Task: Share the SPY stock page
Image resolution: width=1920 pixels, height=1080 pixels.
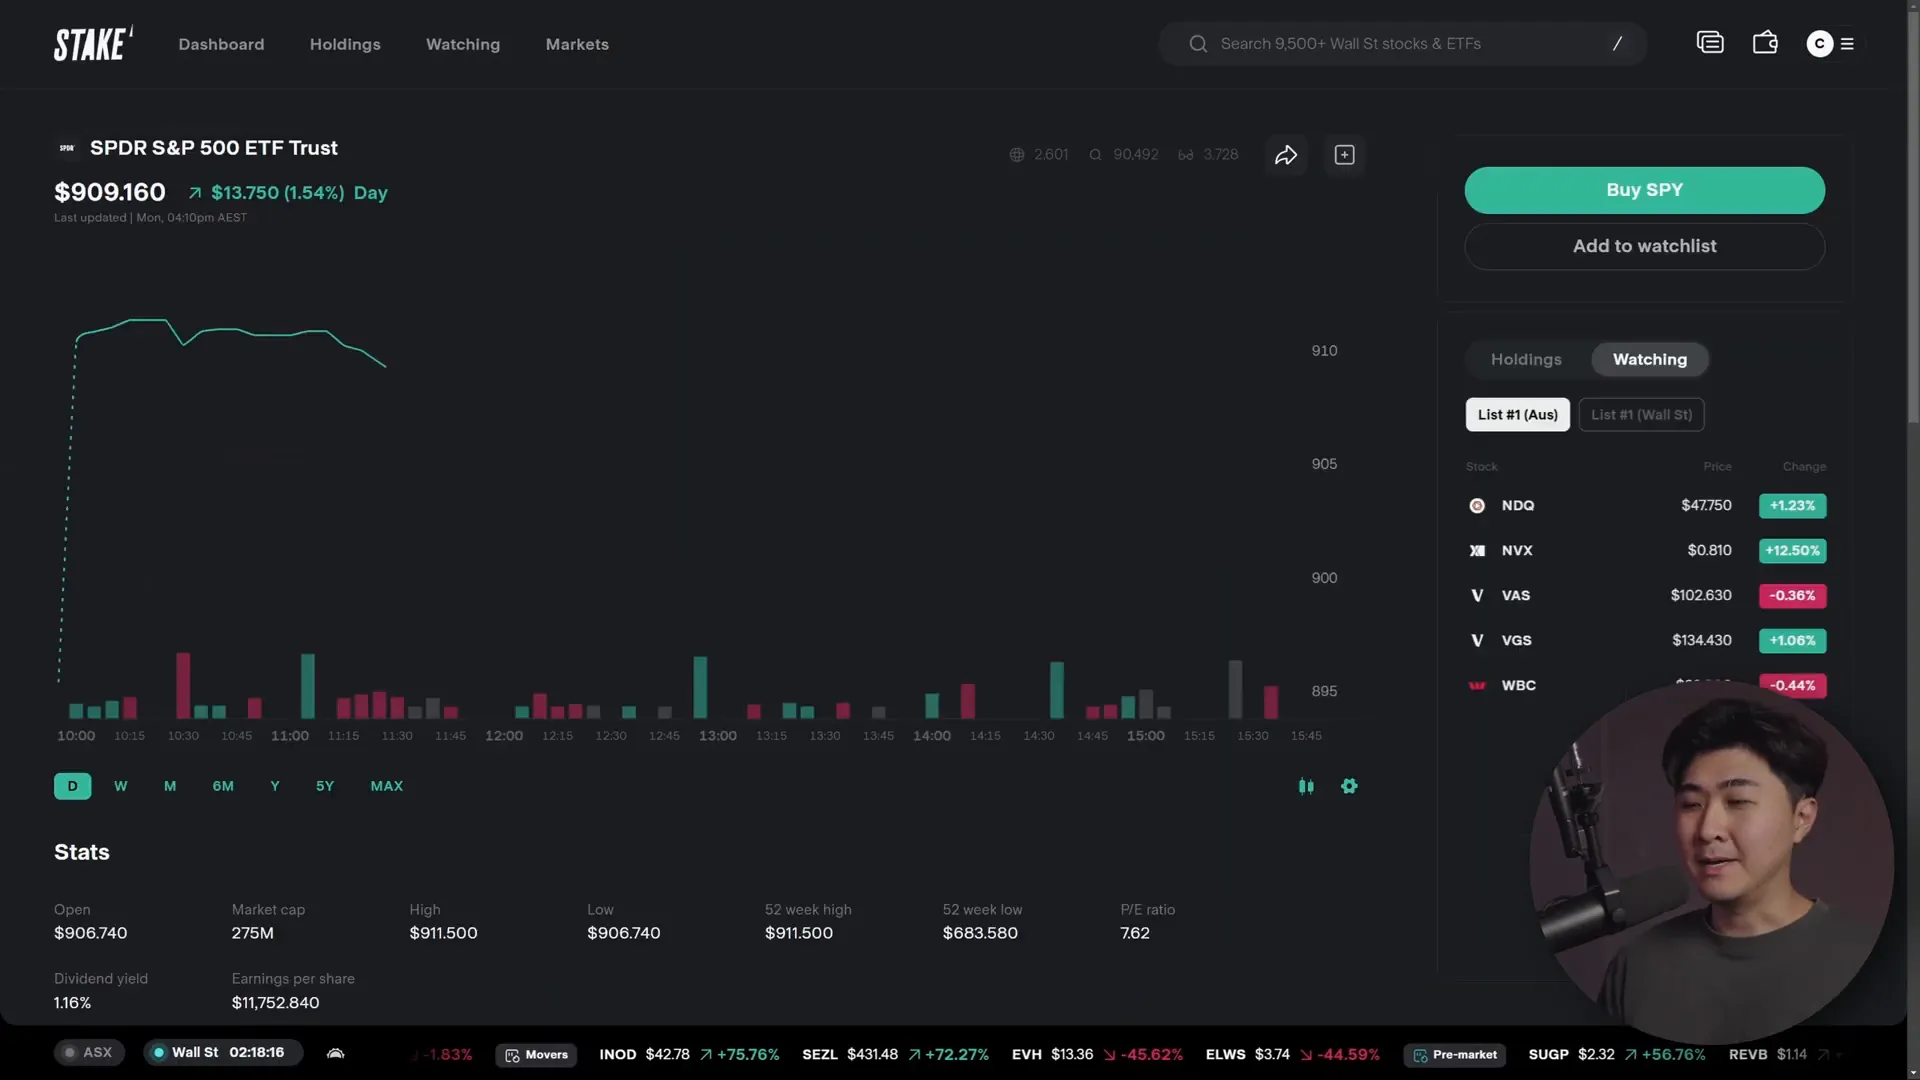Action: tap(1286, 155)
